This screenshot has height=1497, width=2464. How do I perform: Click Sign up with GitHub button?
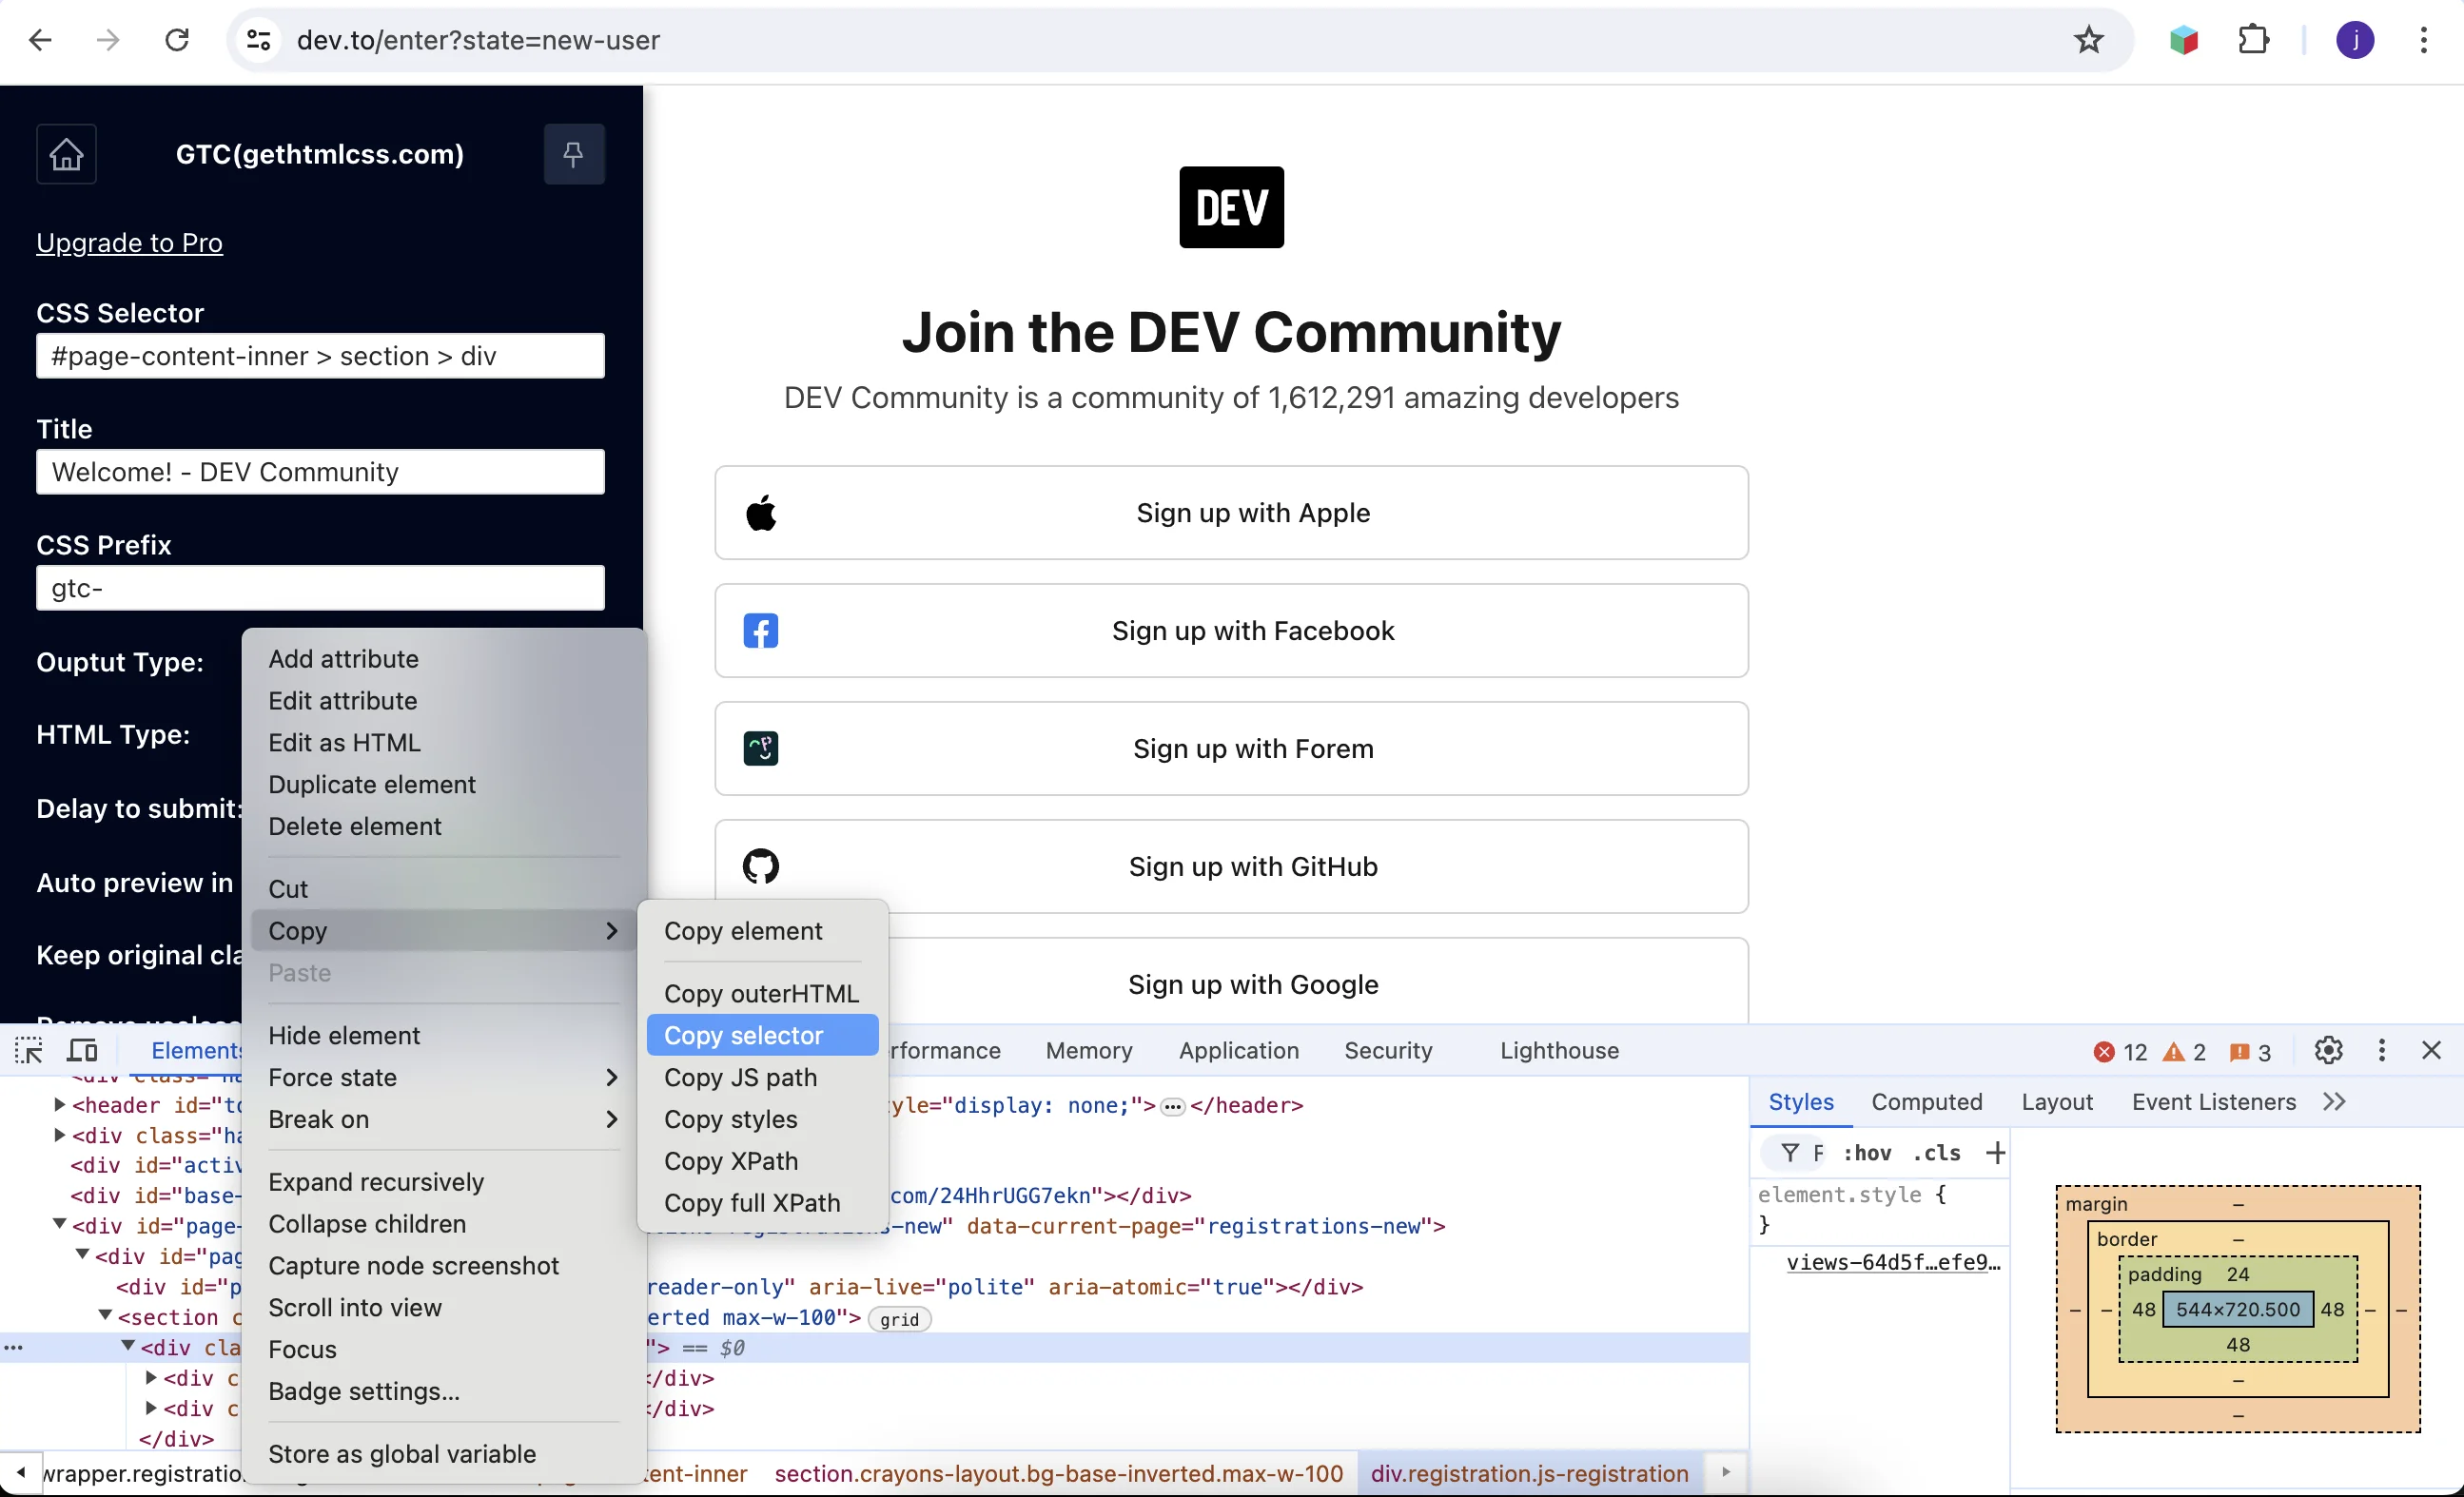click(x=1231, y=867)
